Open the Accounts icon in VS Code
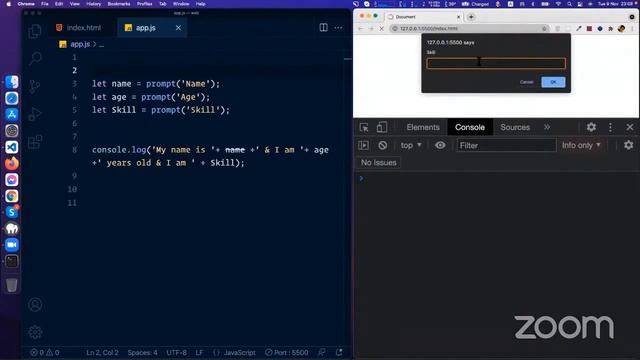The height and width of the screenshot is (360, 640). tap(35, 304)
